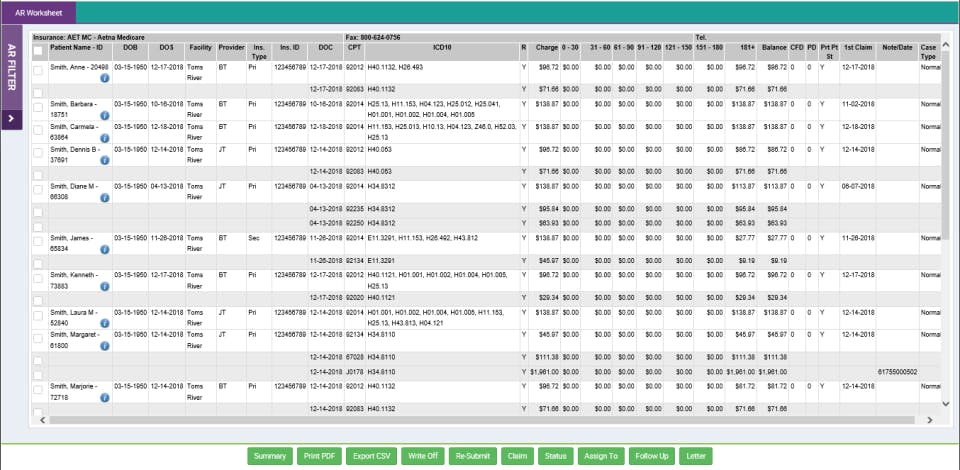
Task: Click the 92235 CPT cell
Action: 354,208
